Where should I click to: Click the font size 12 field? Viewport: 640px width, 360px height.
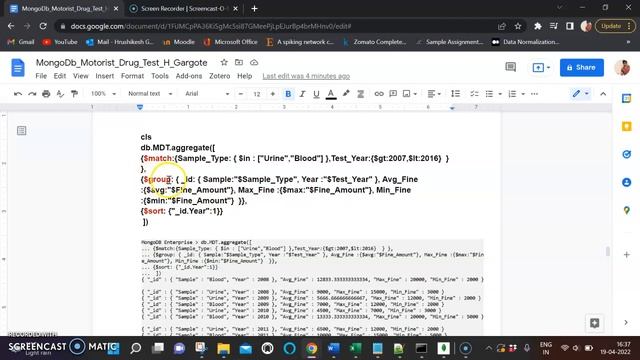pyautogui.click(x=257, y=94)
